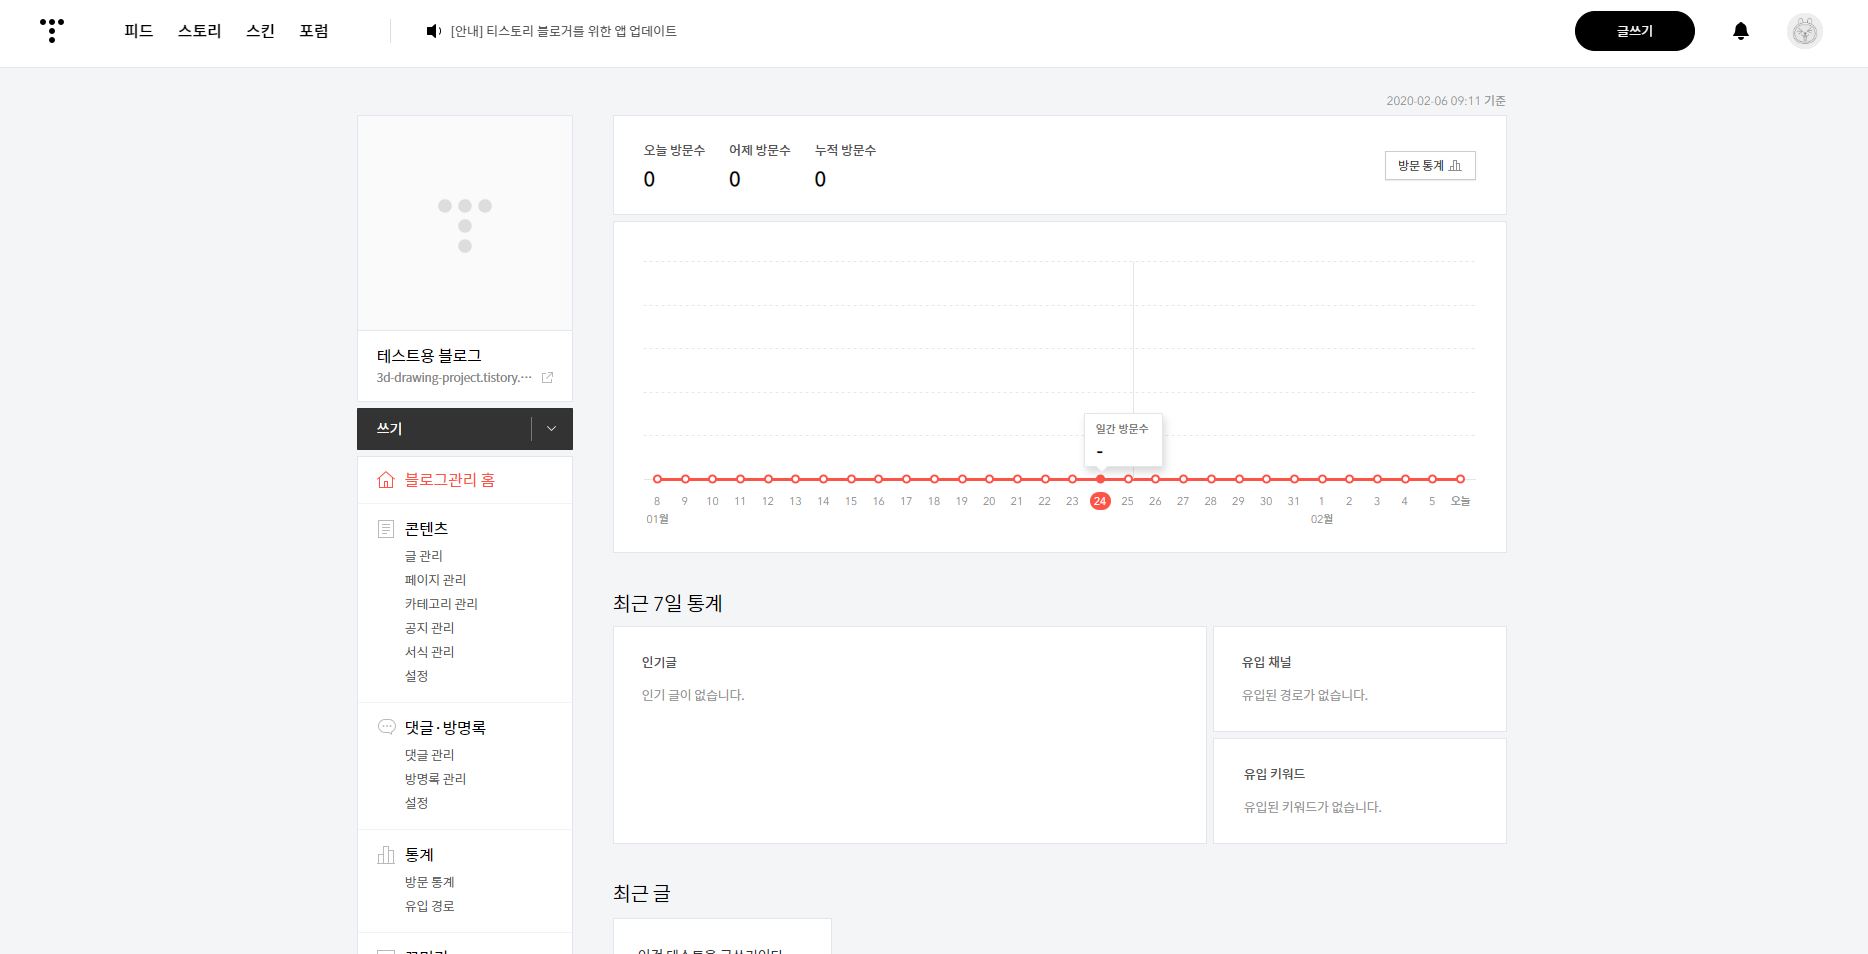Click the Tistory logo icon
The width and height of the screenshot is (1868, 954).
52,30
